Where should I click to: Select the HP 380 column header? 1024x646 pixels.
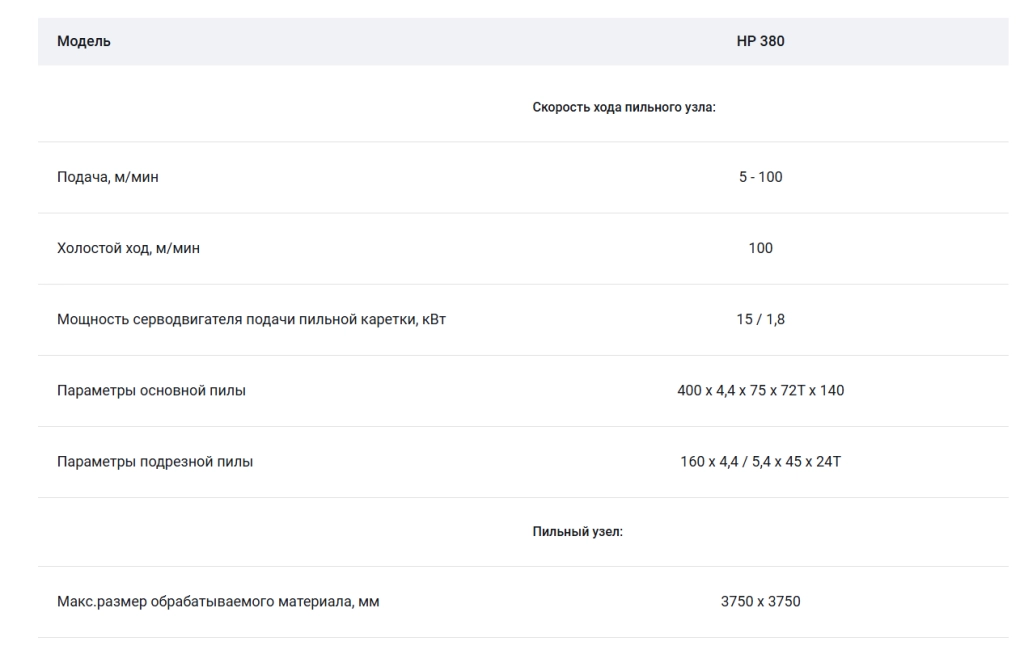pyautogui.click(x=760, y=41)
